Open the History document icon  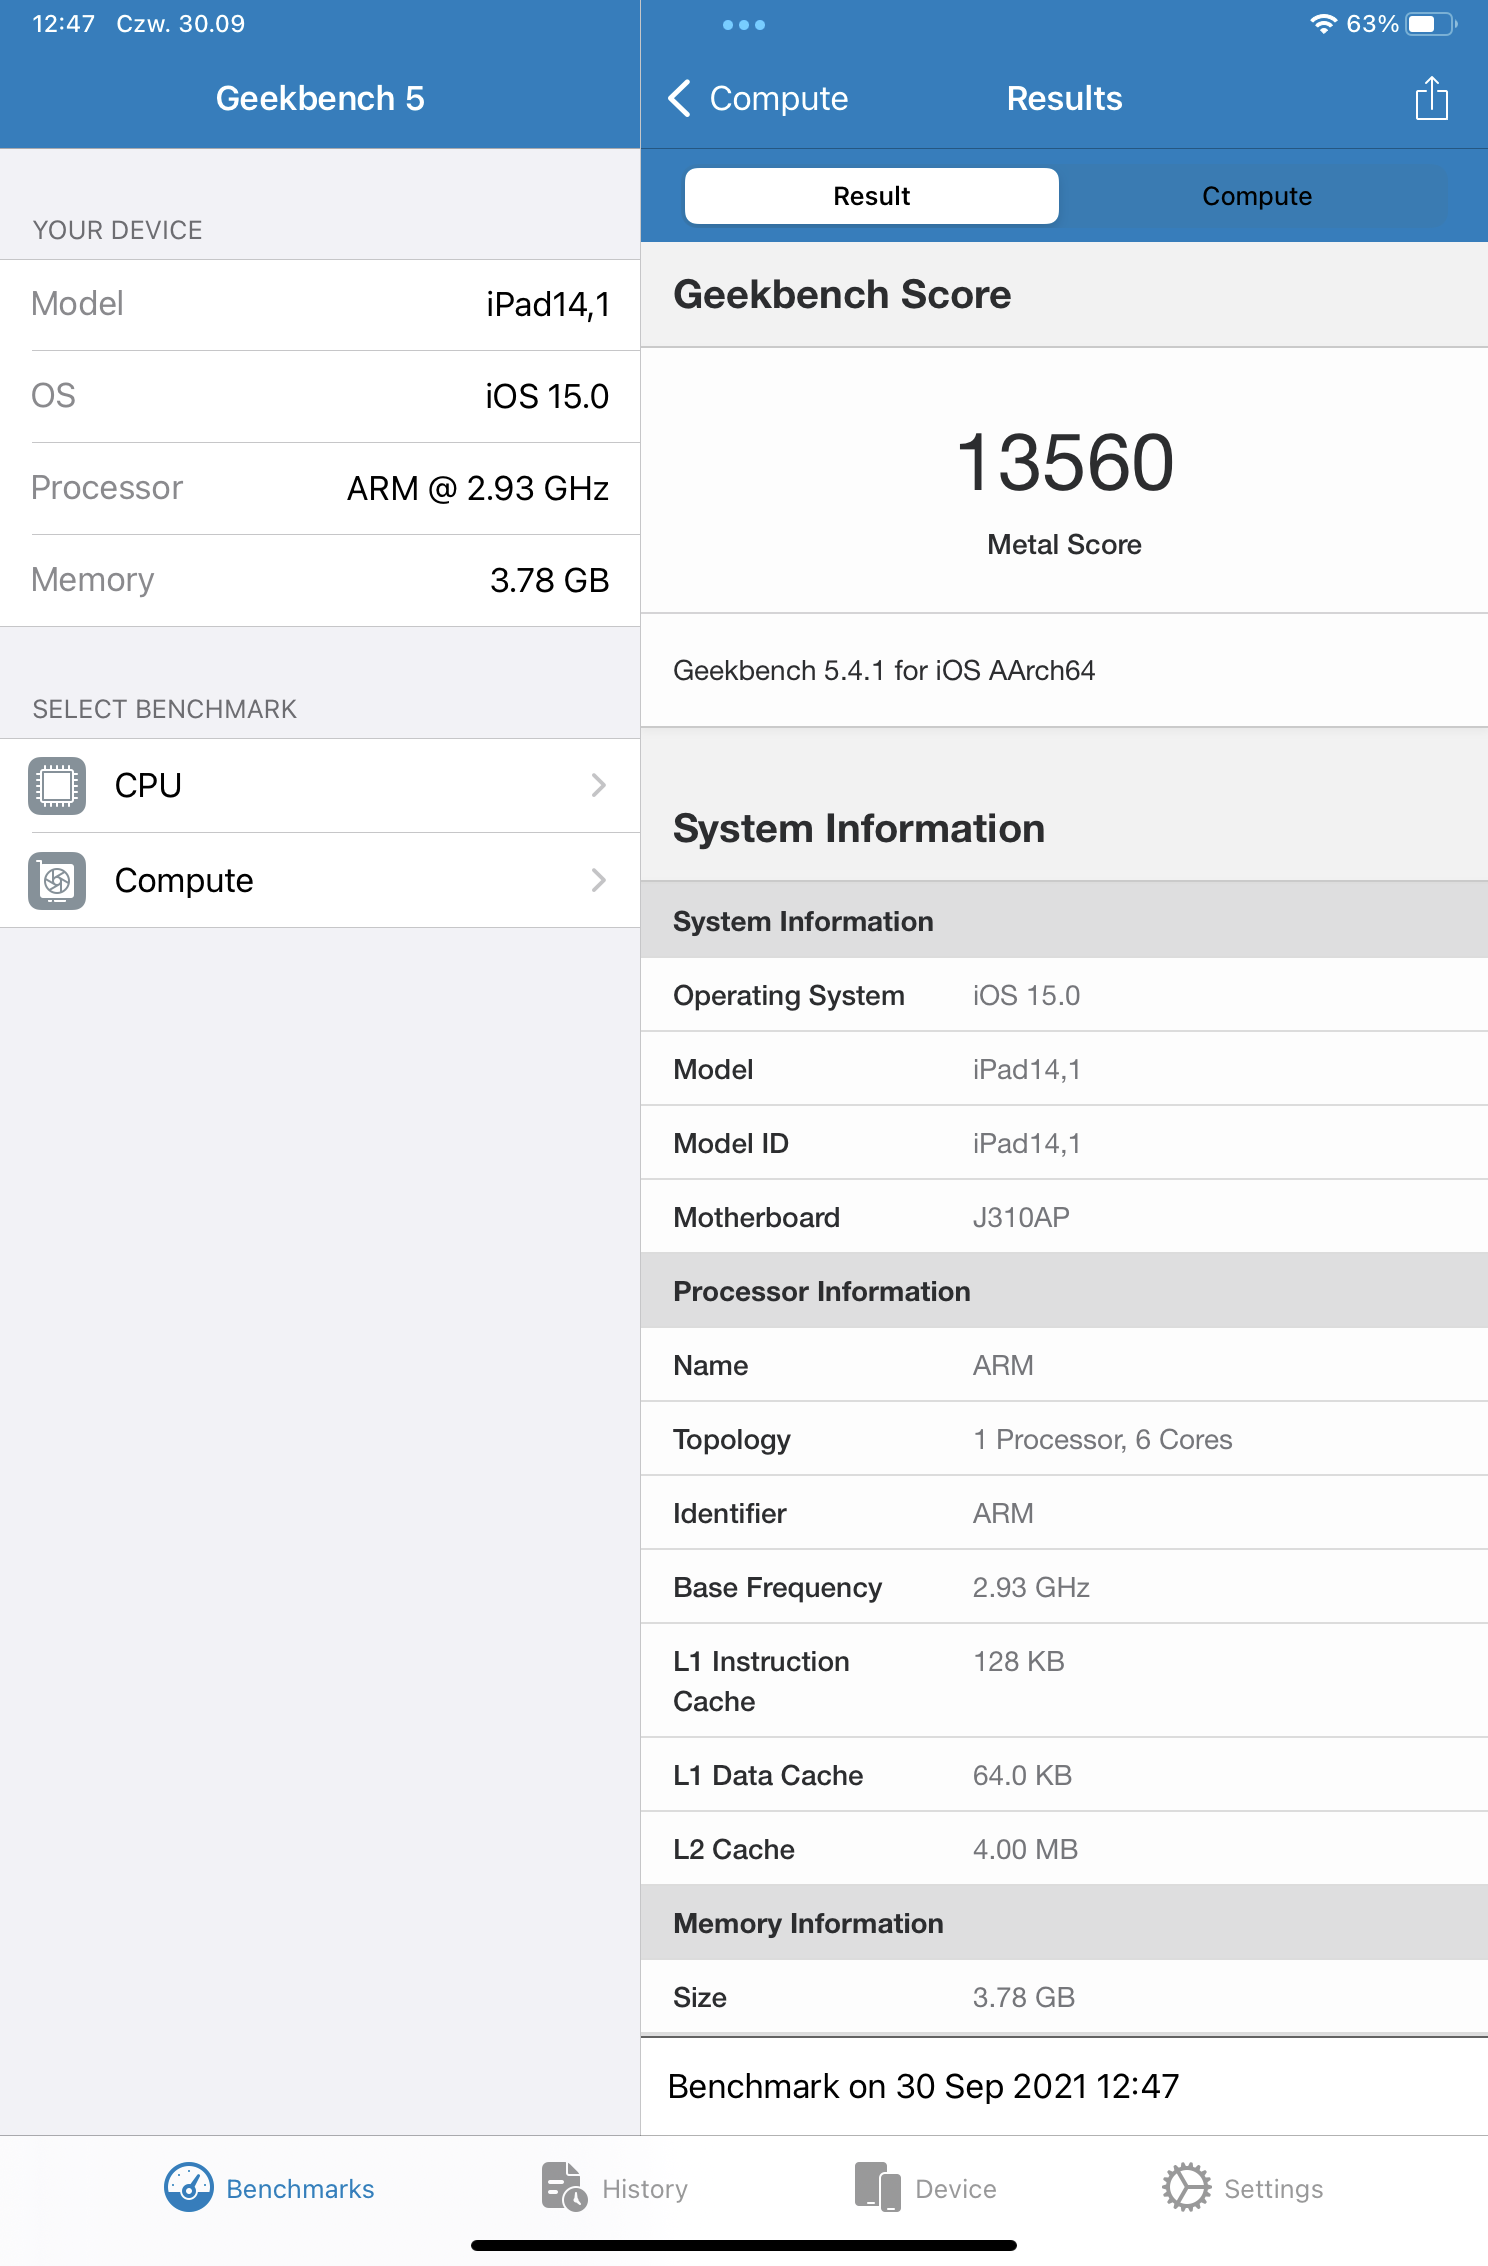pos(564,2187)
